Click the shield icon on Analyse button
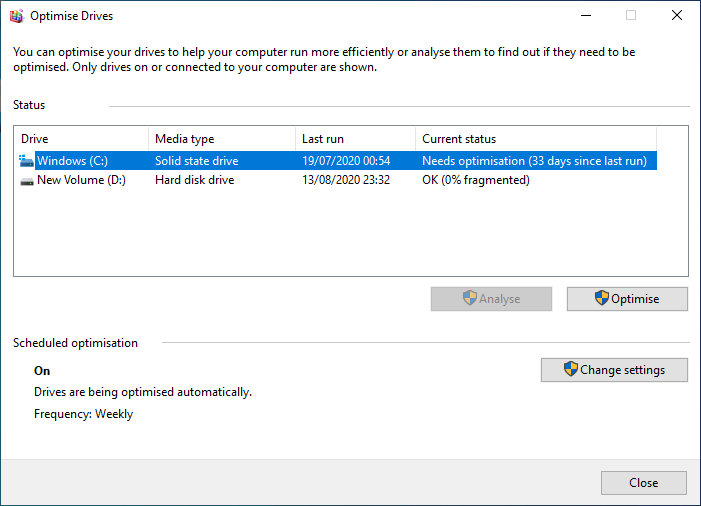701x506 pixels. tap(470, 298)
